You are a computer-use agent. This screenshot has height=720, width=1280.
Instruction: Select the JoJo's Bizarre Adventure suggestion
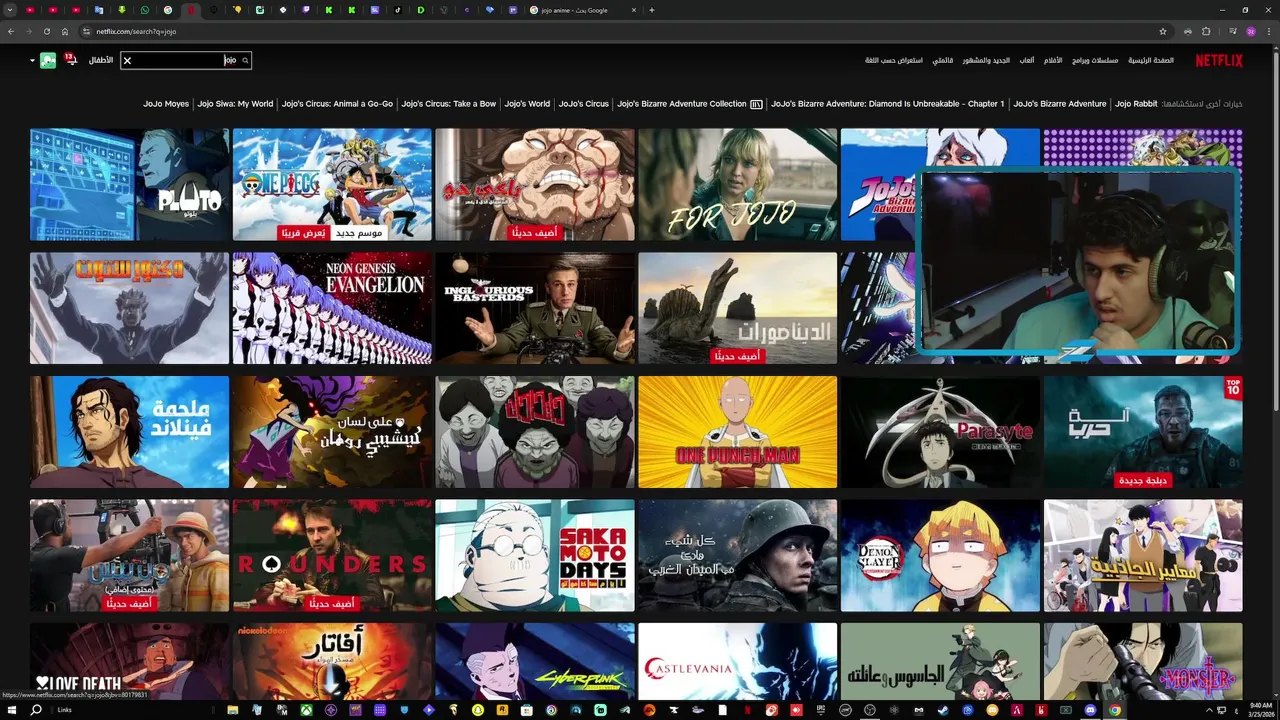click(1060, 104)
